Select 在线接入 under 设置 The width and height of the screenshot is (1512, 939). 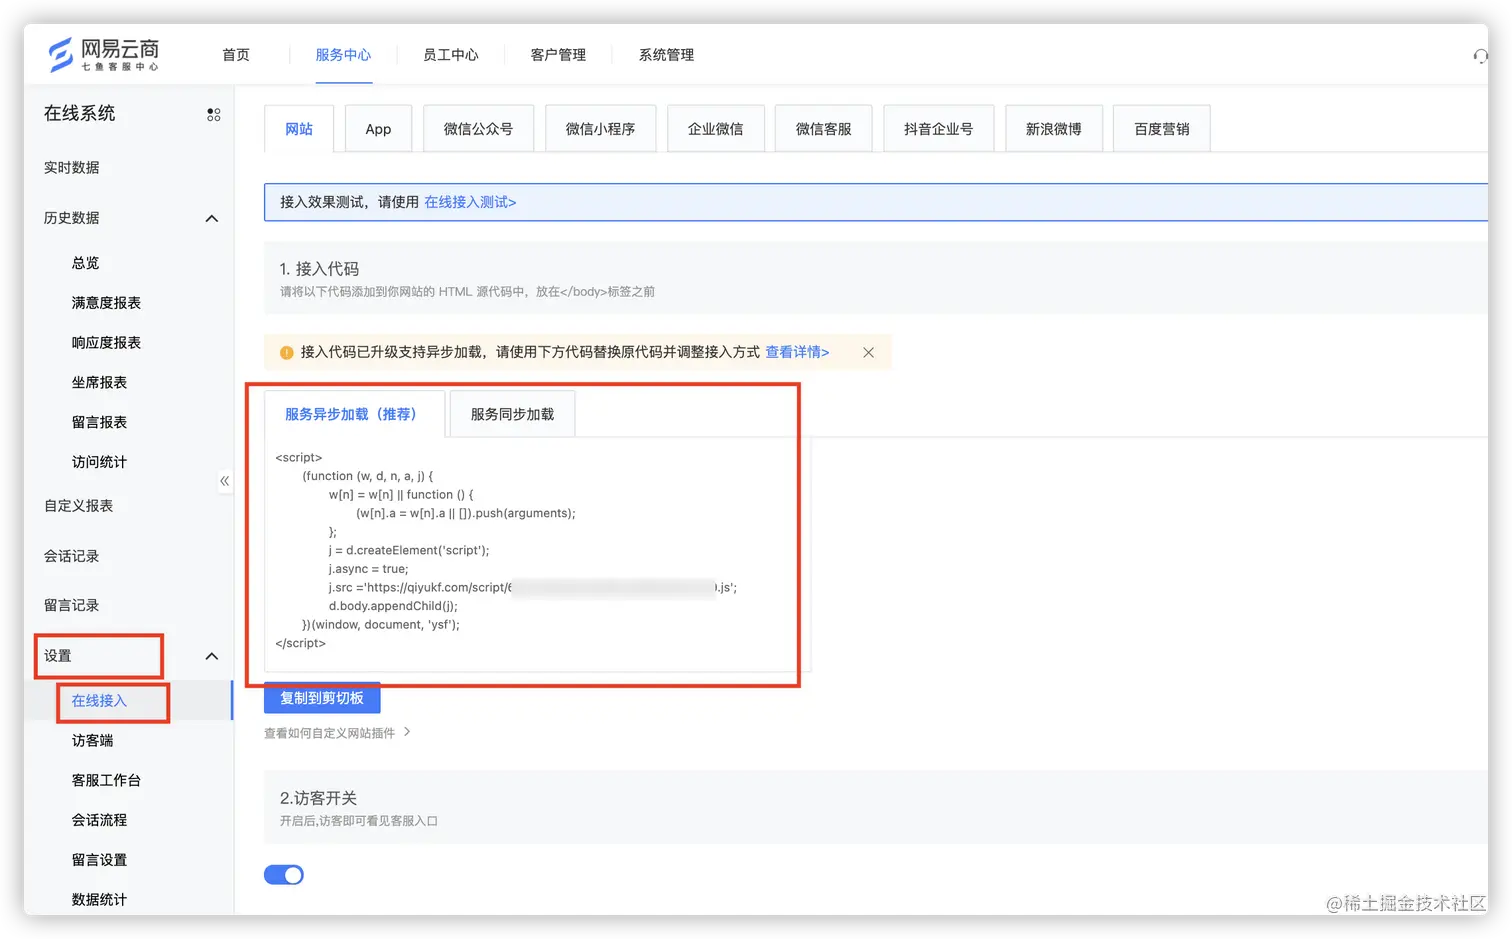99,701
